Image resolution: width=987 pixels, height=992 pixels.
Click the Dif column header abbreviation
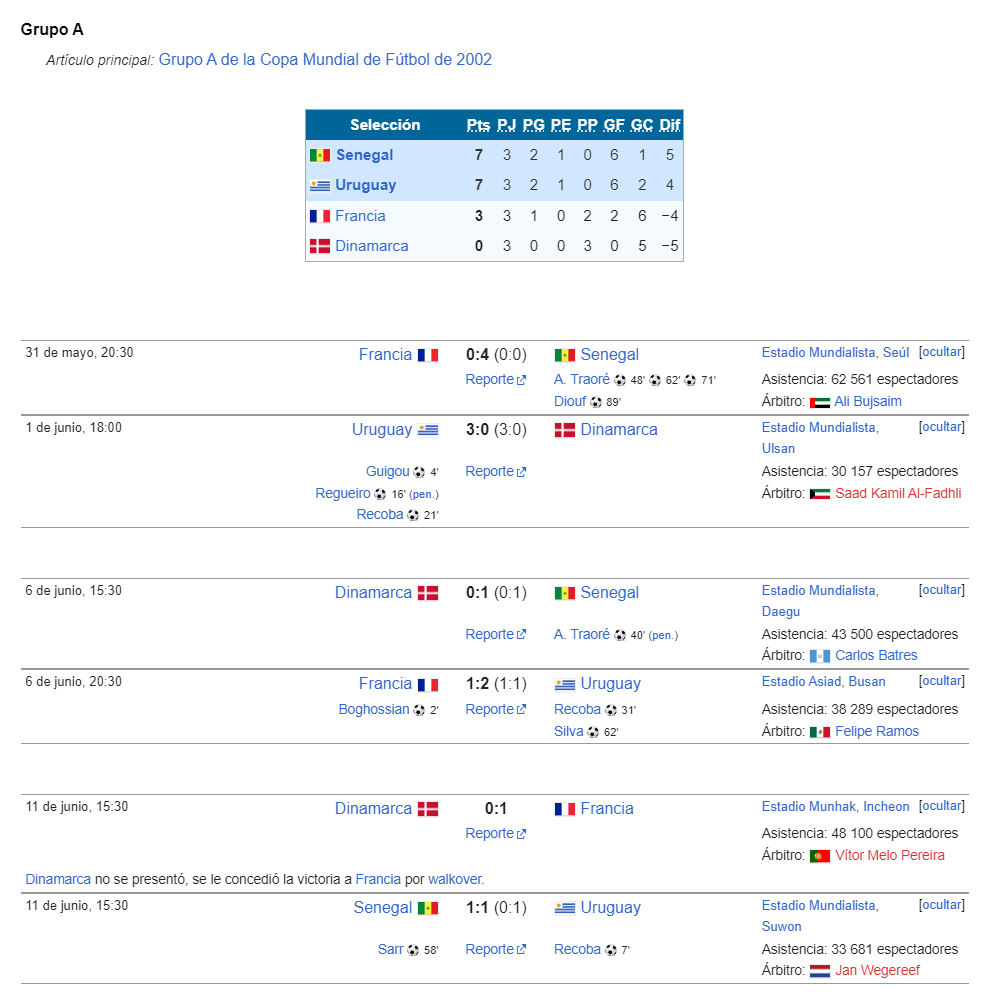pos(669,125)
